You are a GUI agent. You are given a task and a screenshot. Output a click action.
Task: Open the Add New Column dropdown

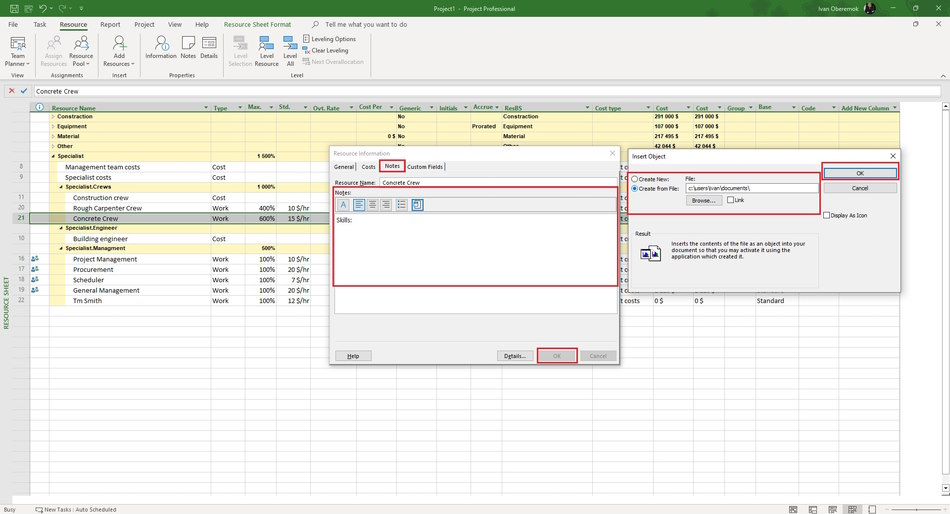click(894, 108)
